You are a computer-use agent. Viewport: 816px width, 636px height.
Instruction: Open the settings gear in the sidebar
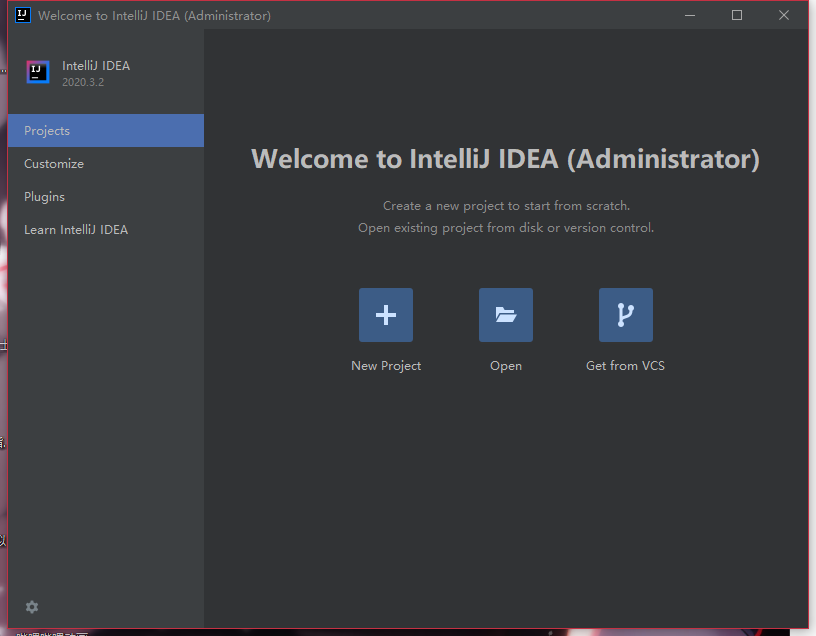32,607
